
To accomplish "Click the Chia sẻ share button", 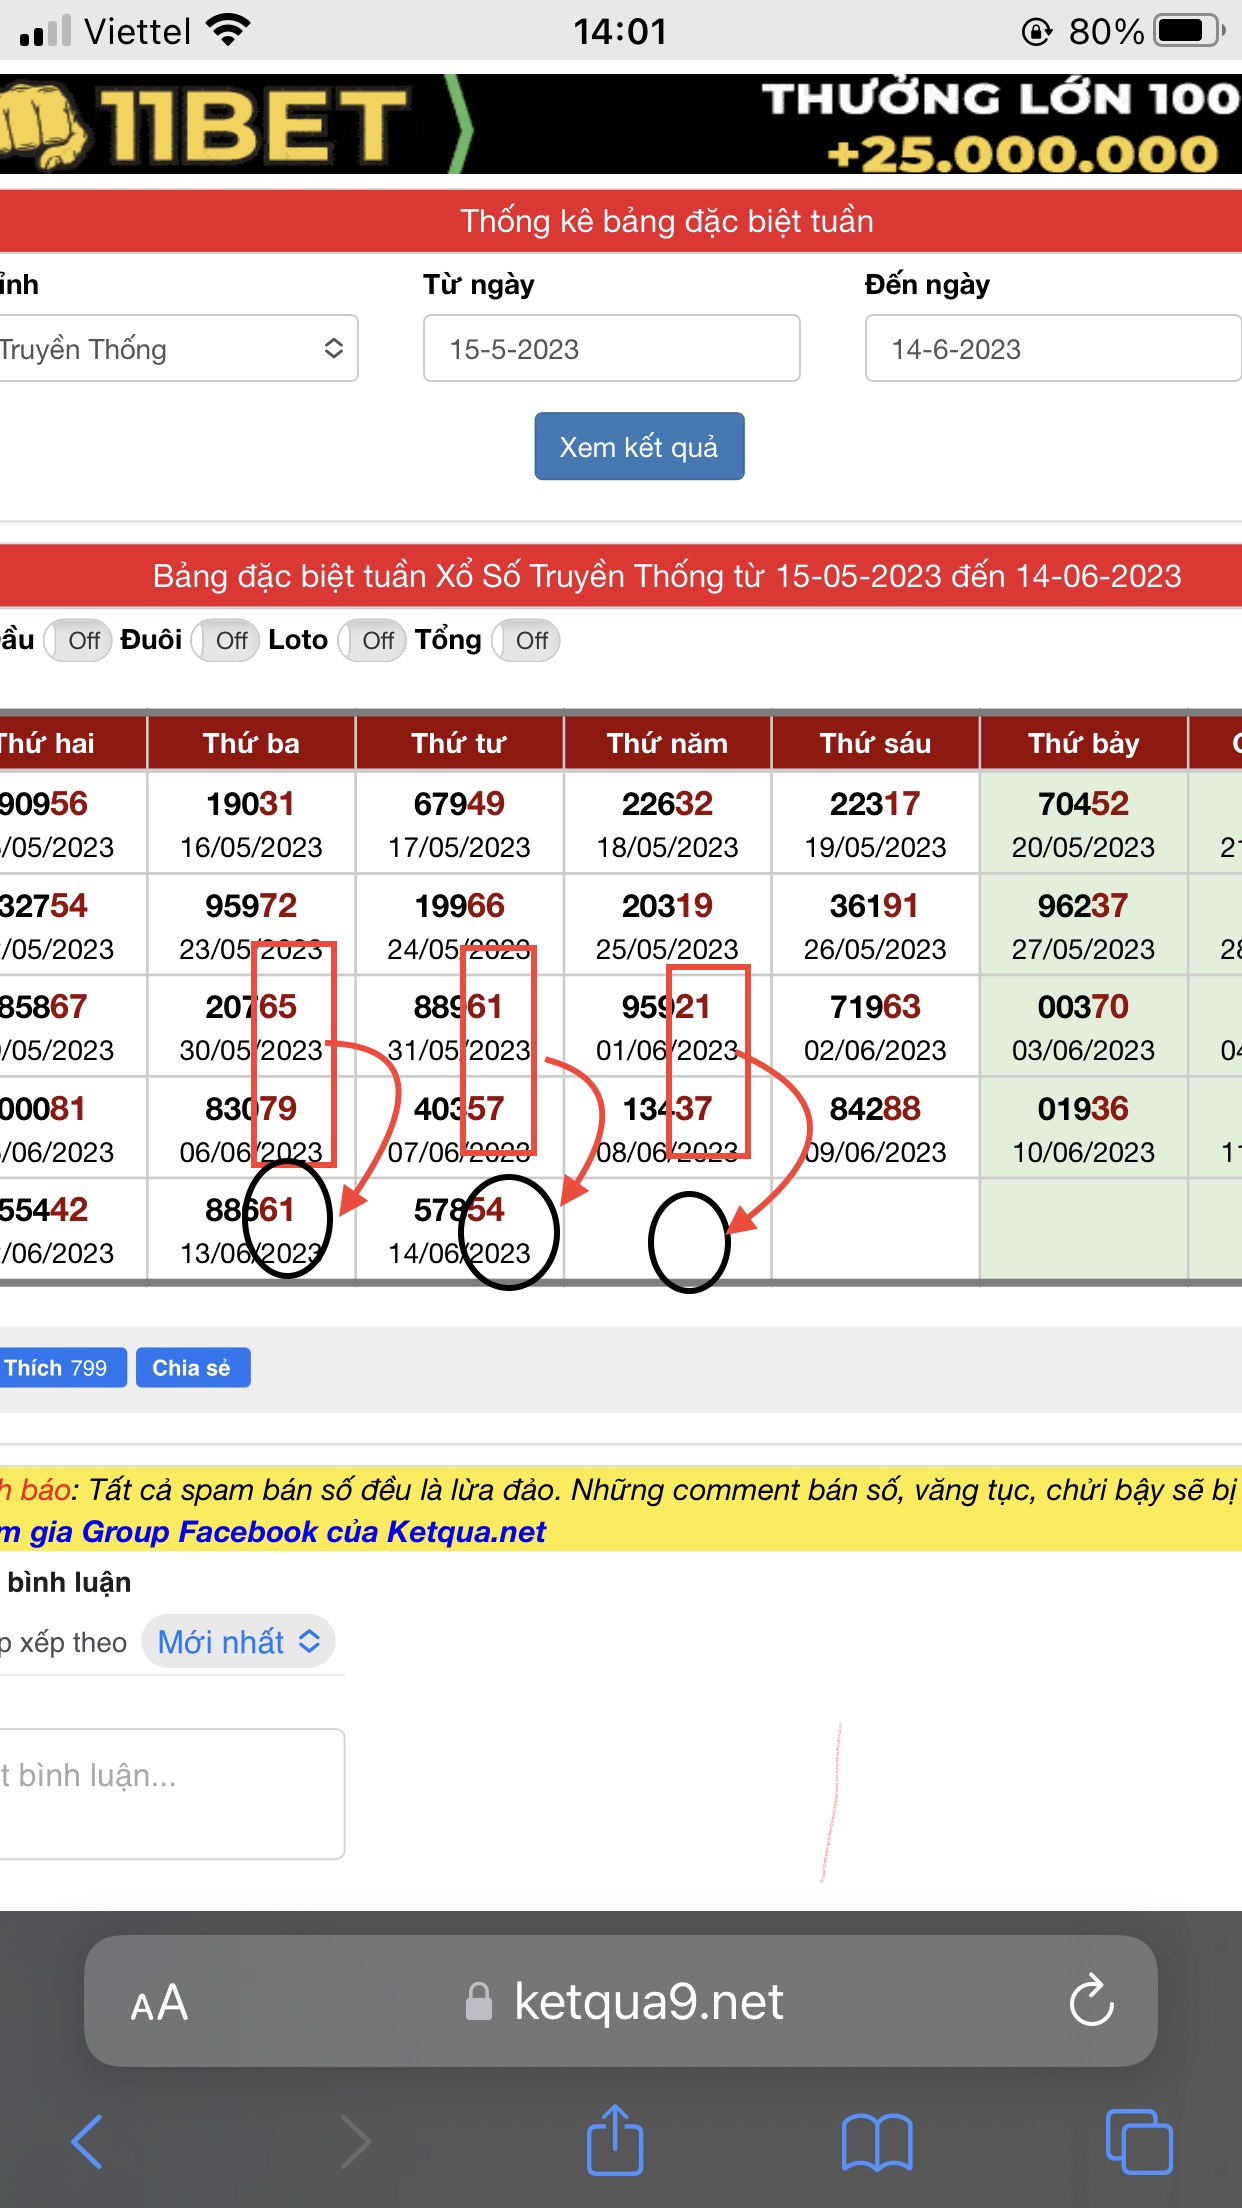I will tap(192, 1368).
